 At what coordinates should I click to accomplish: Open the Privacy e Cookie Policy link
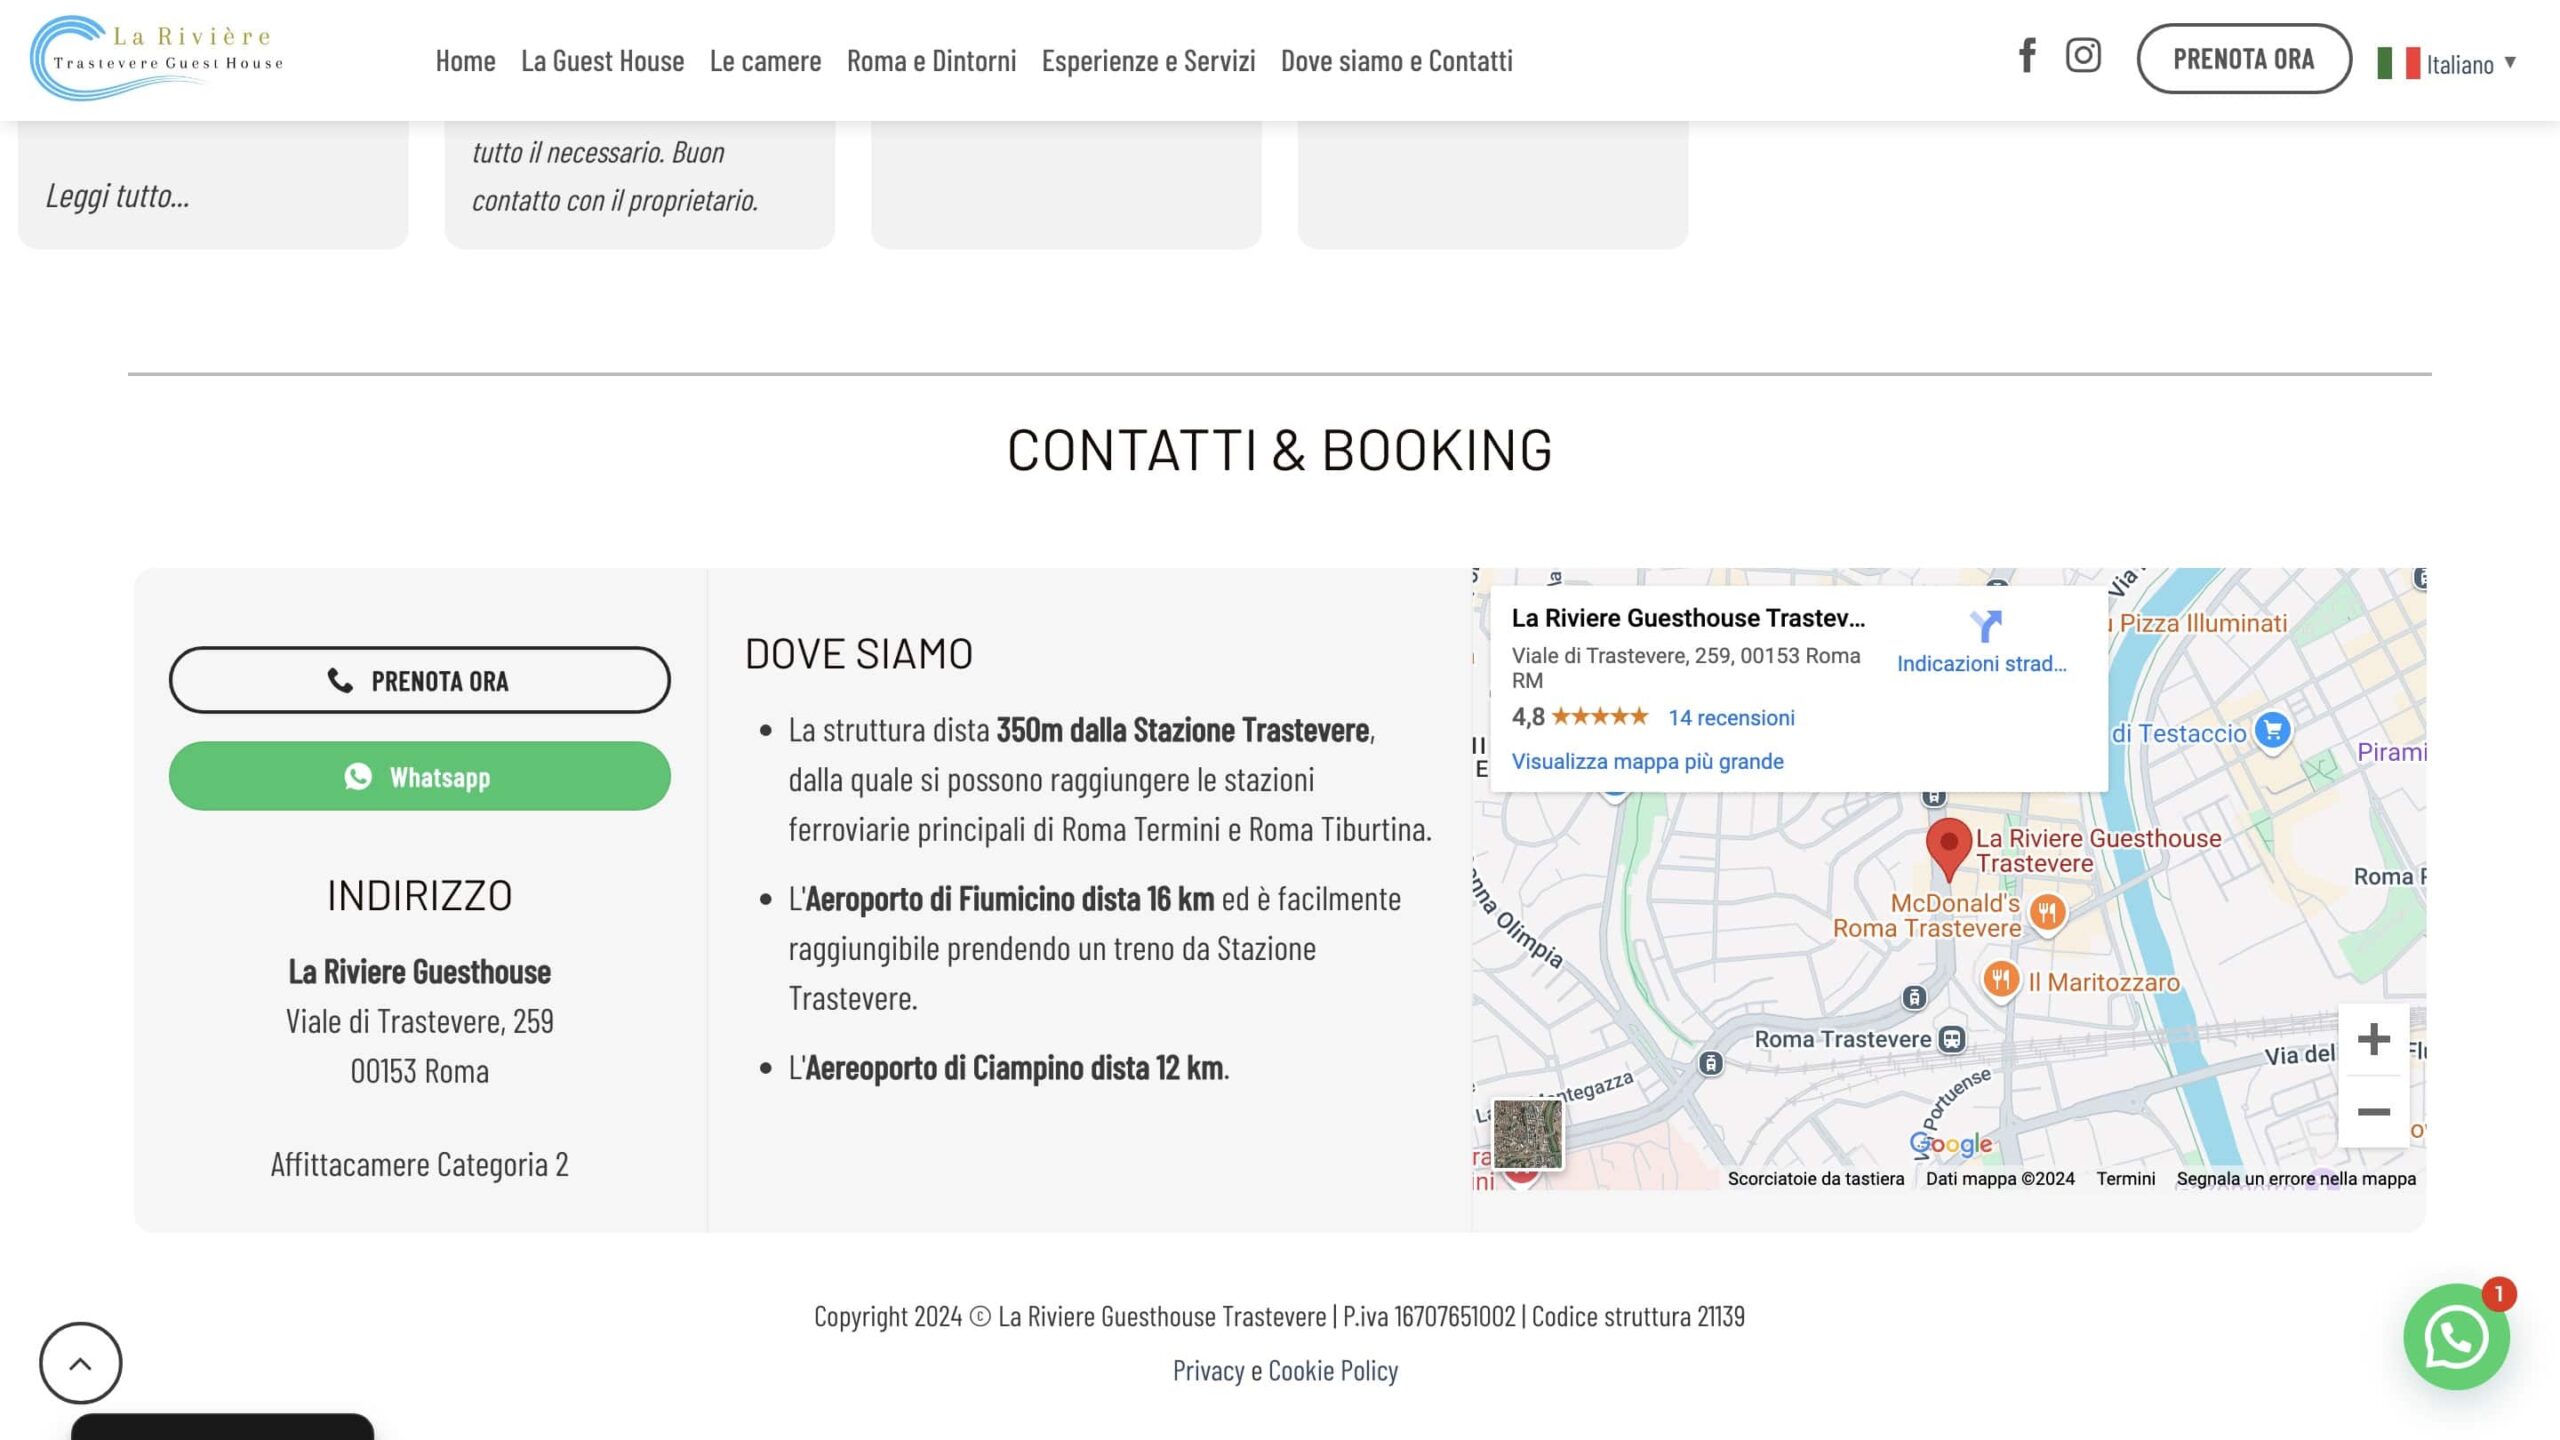[1285, 1370]
